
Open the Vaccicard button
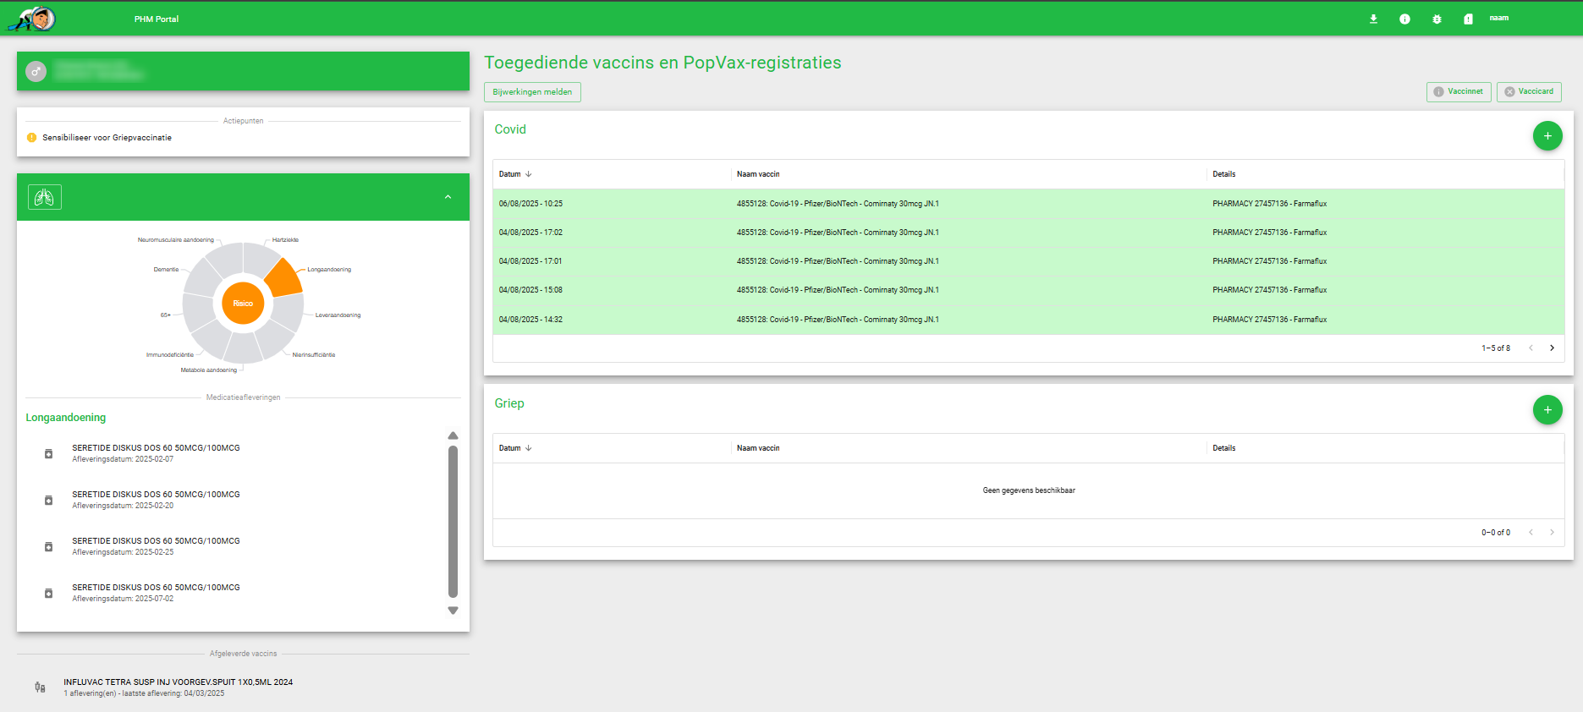[x=1530, y=92]
